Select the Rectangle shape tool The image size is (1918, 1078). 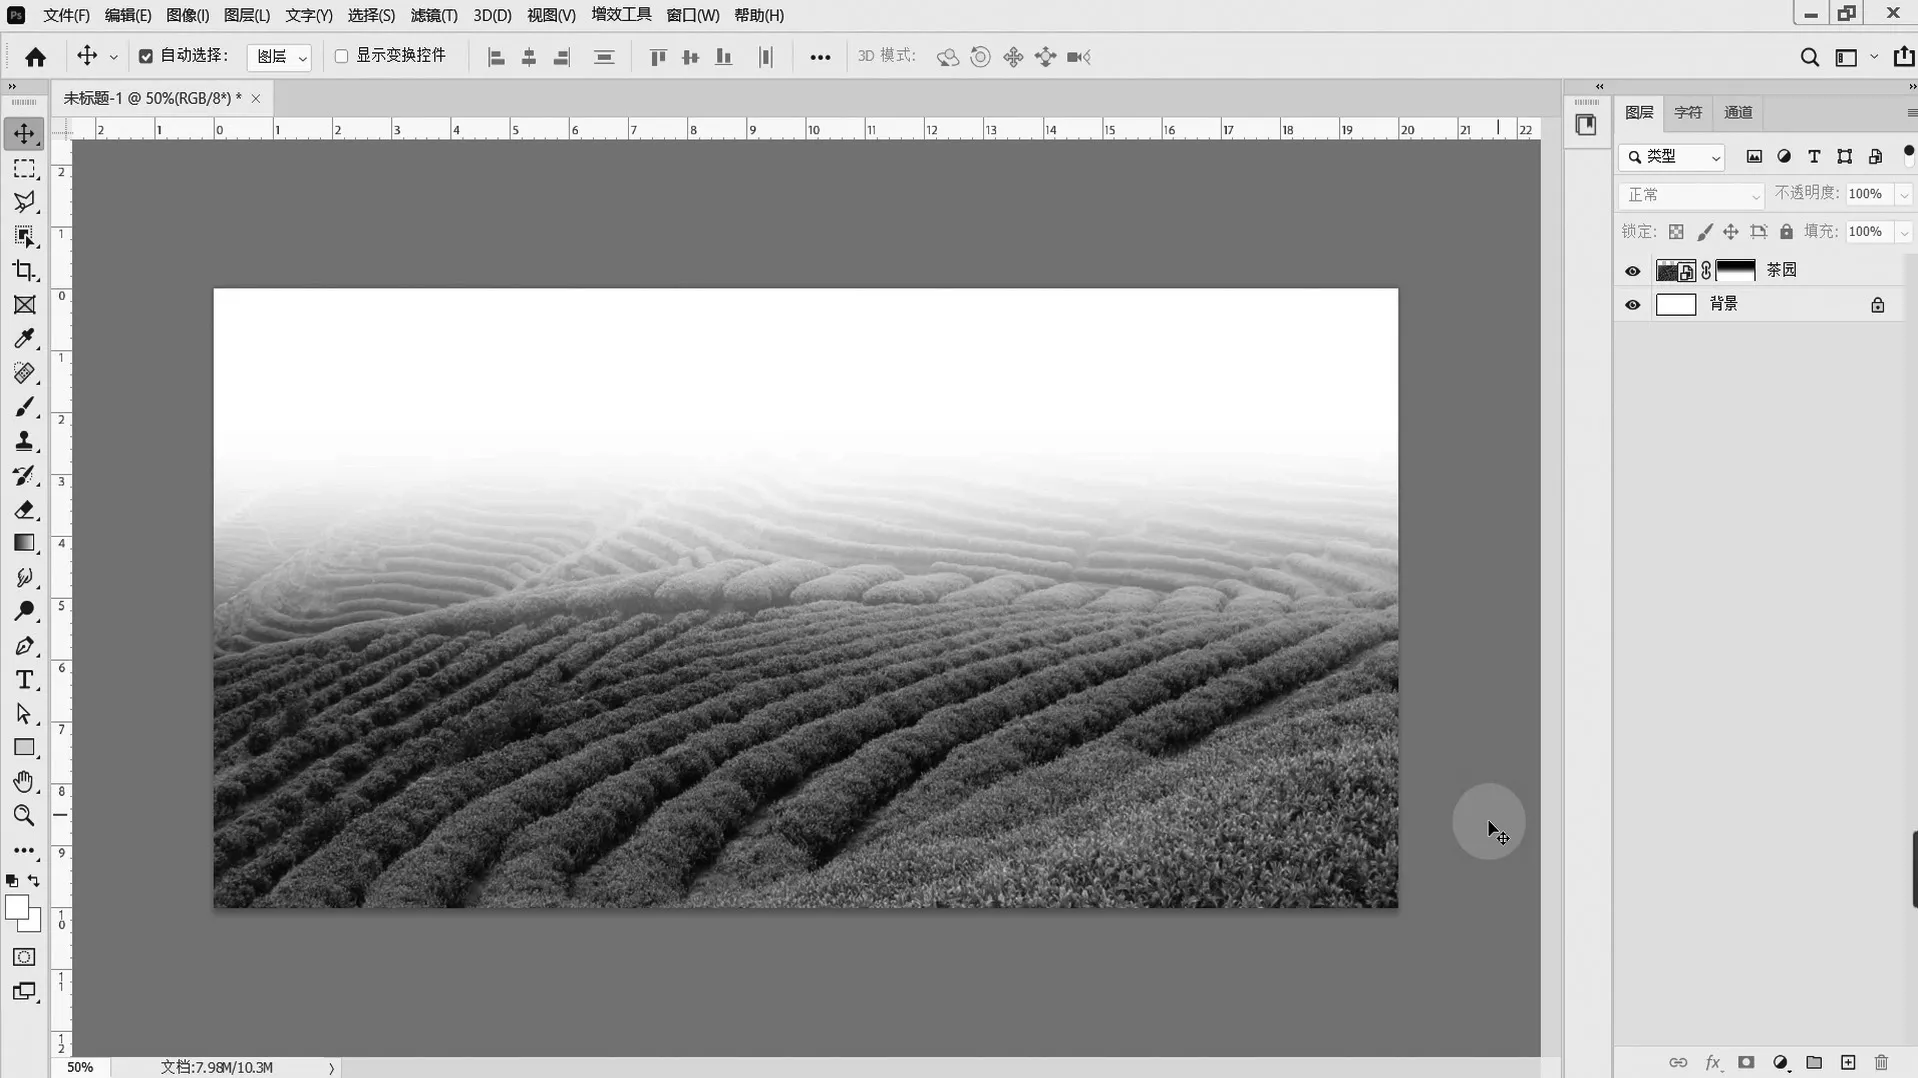(x=24, y=748)
